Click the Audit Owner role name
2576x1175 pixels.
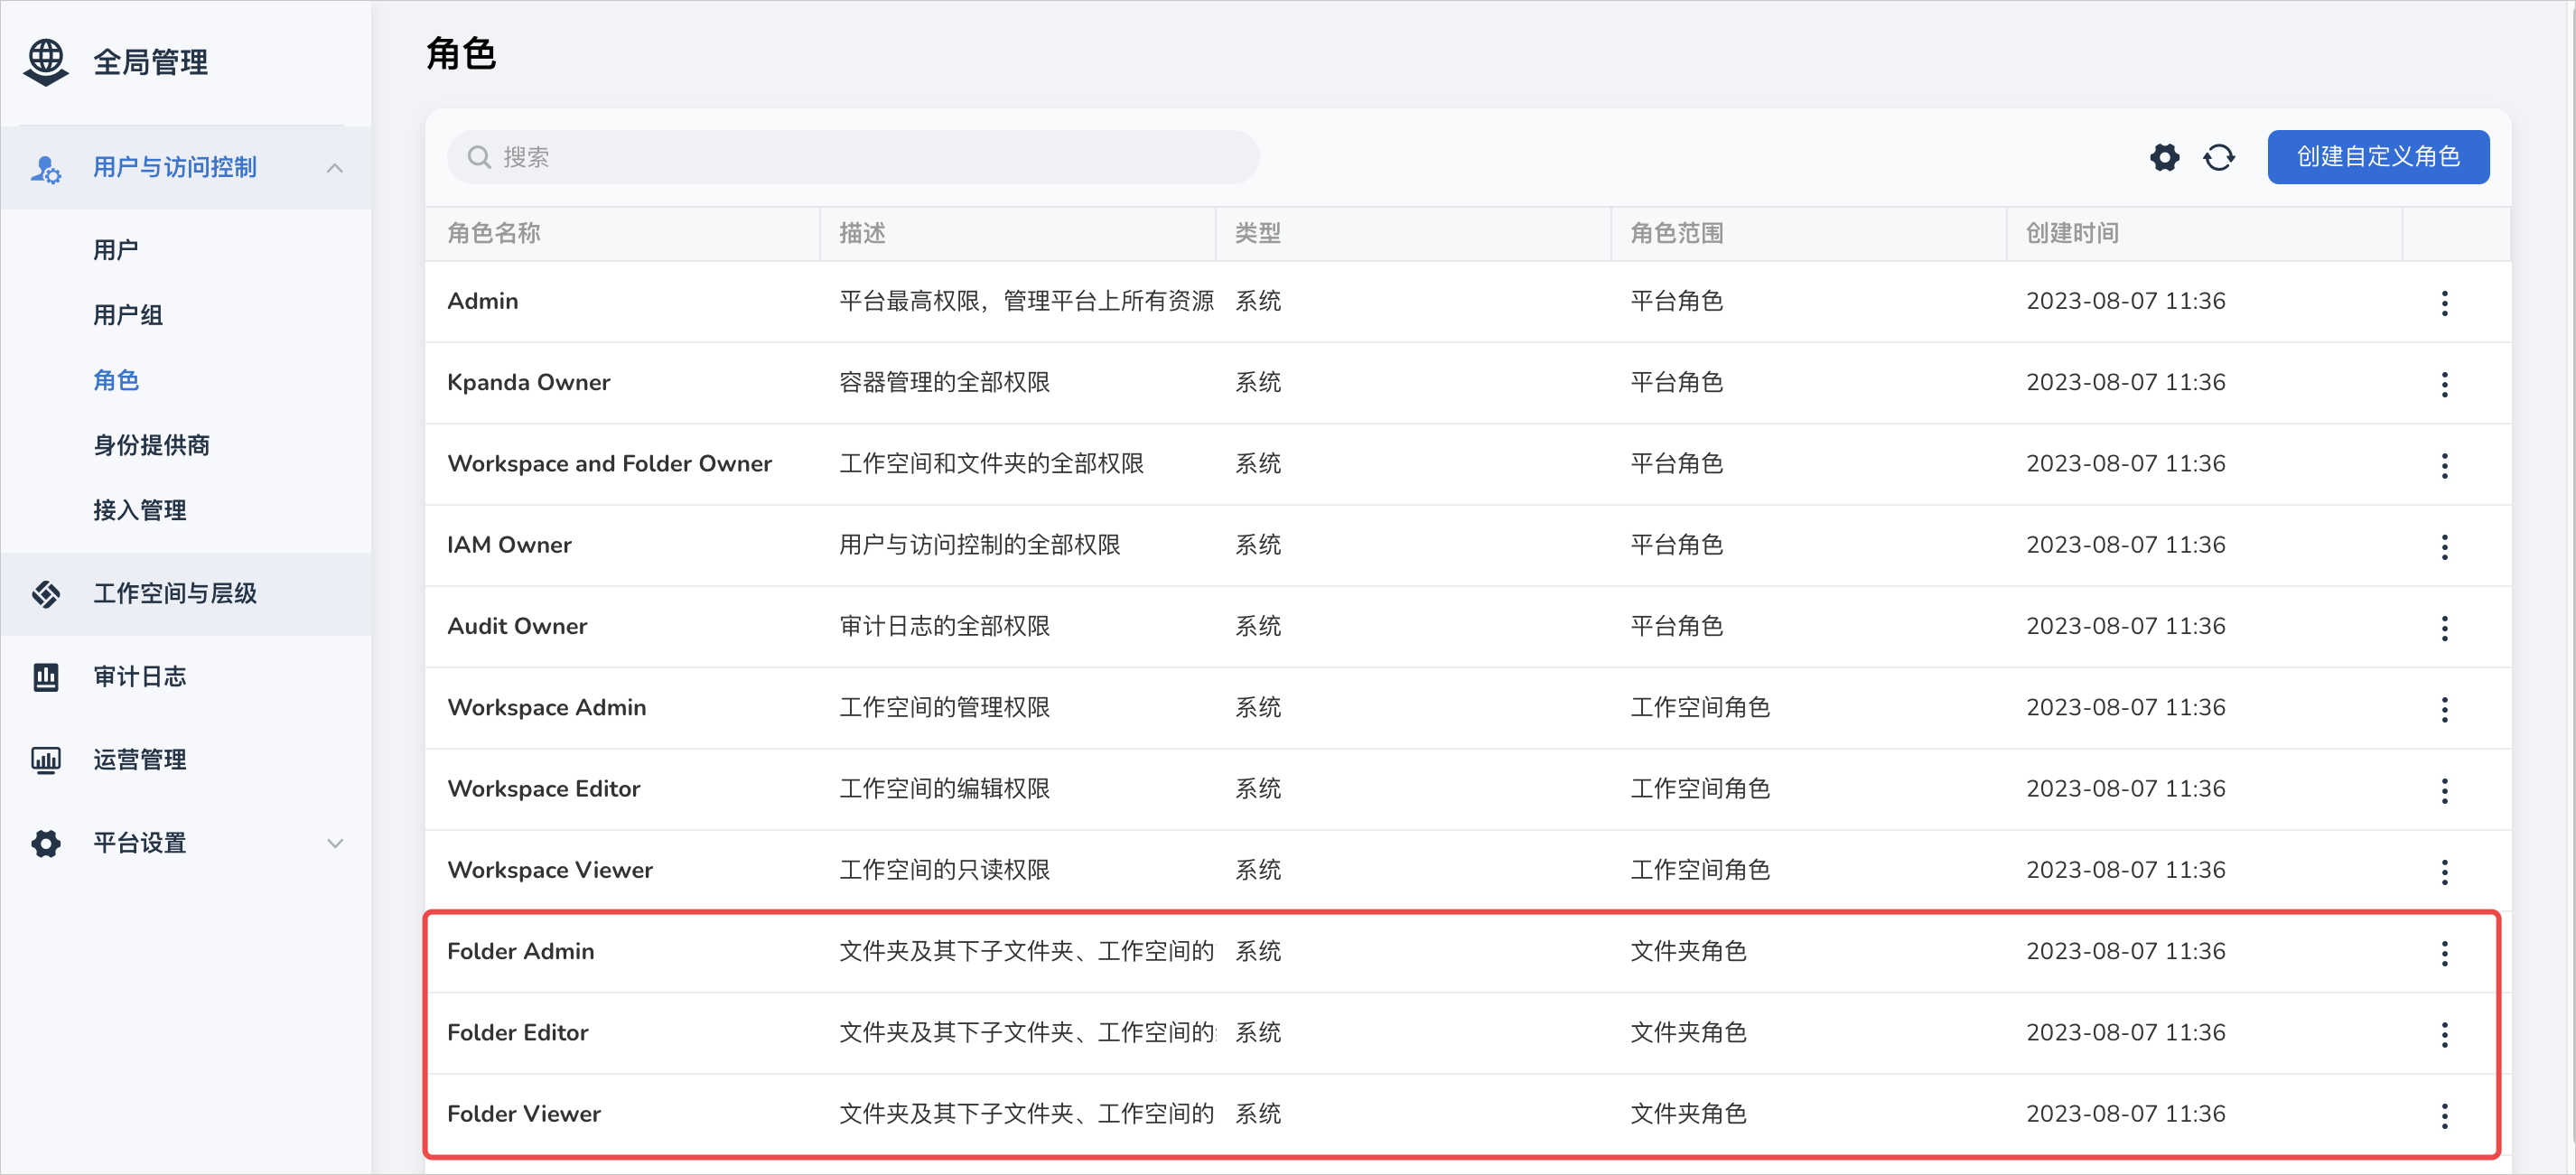517,626
